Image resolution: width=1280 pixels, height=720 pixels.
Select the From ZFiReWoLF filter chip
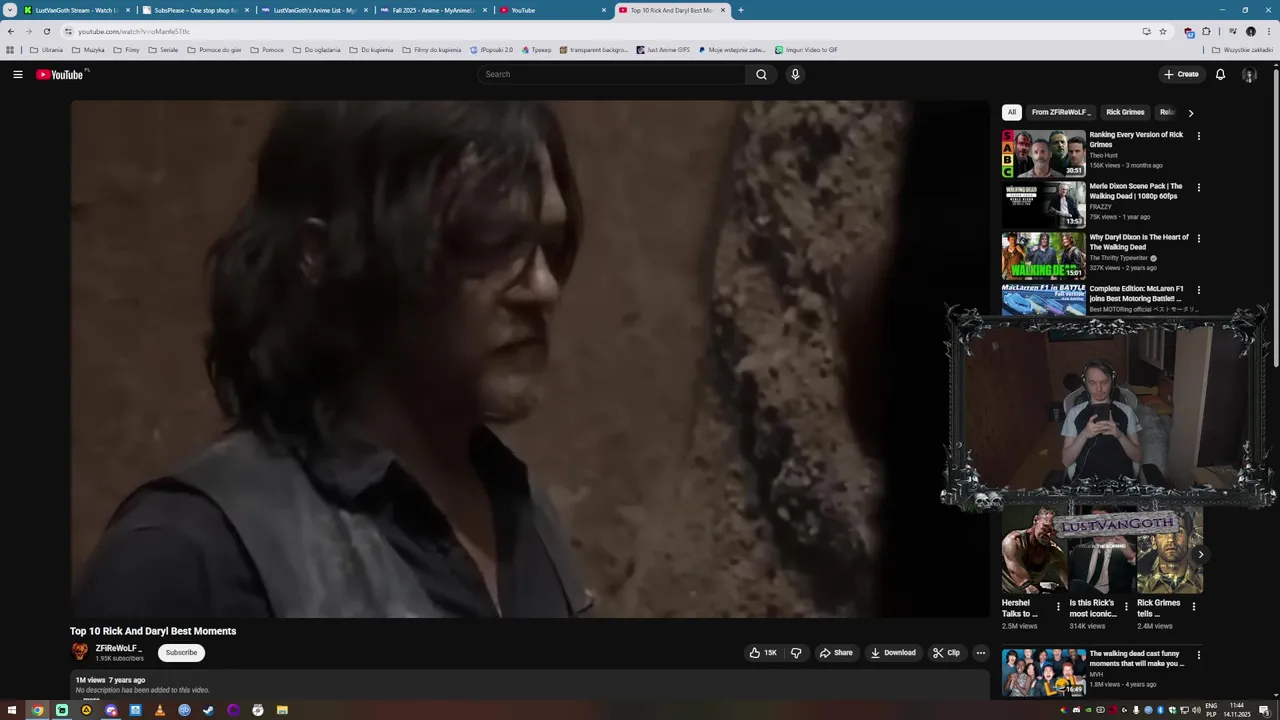point(1061,113)
